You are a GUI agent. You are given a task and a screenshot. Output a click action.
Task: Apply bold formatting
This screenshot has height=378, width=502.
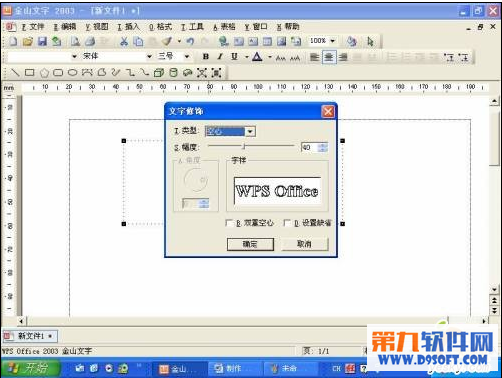click(x=206, y=57)
